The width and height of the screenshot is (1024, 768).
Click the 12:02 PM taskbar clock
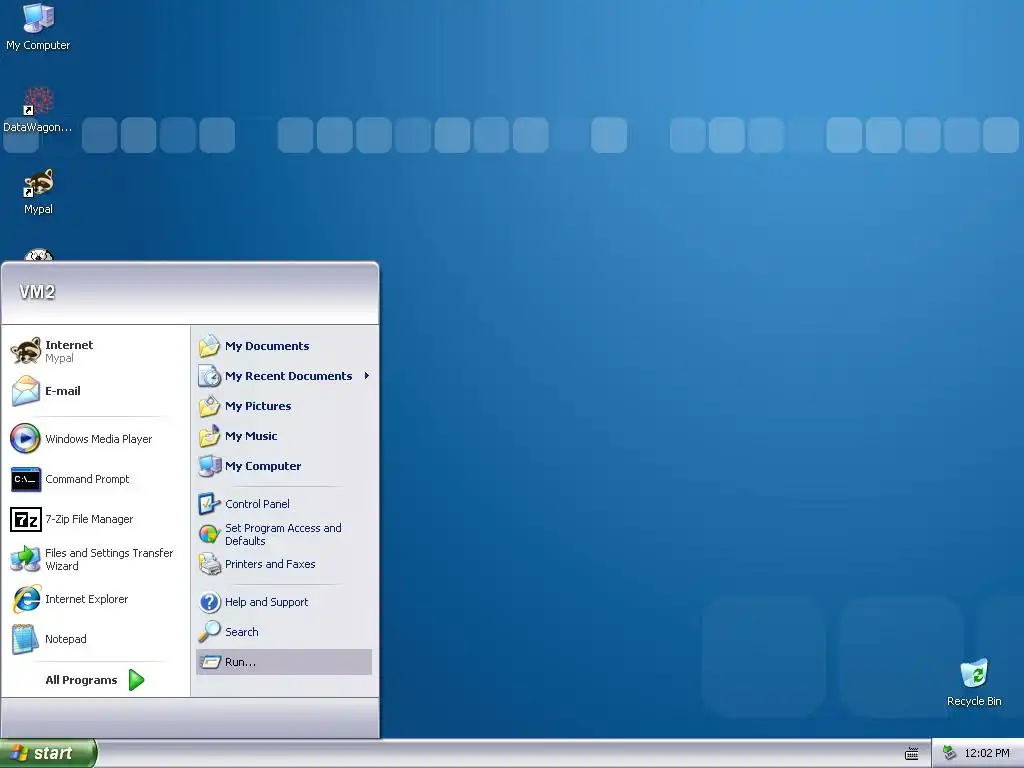(987, 754)
